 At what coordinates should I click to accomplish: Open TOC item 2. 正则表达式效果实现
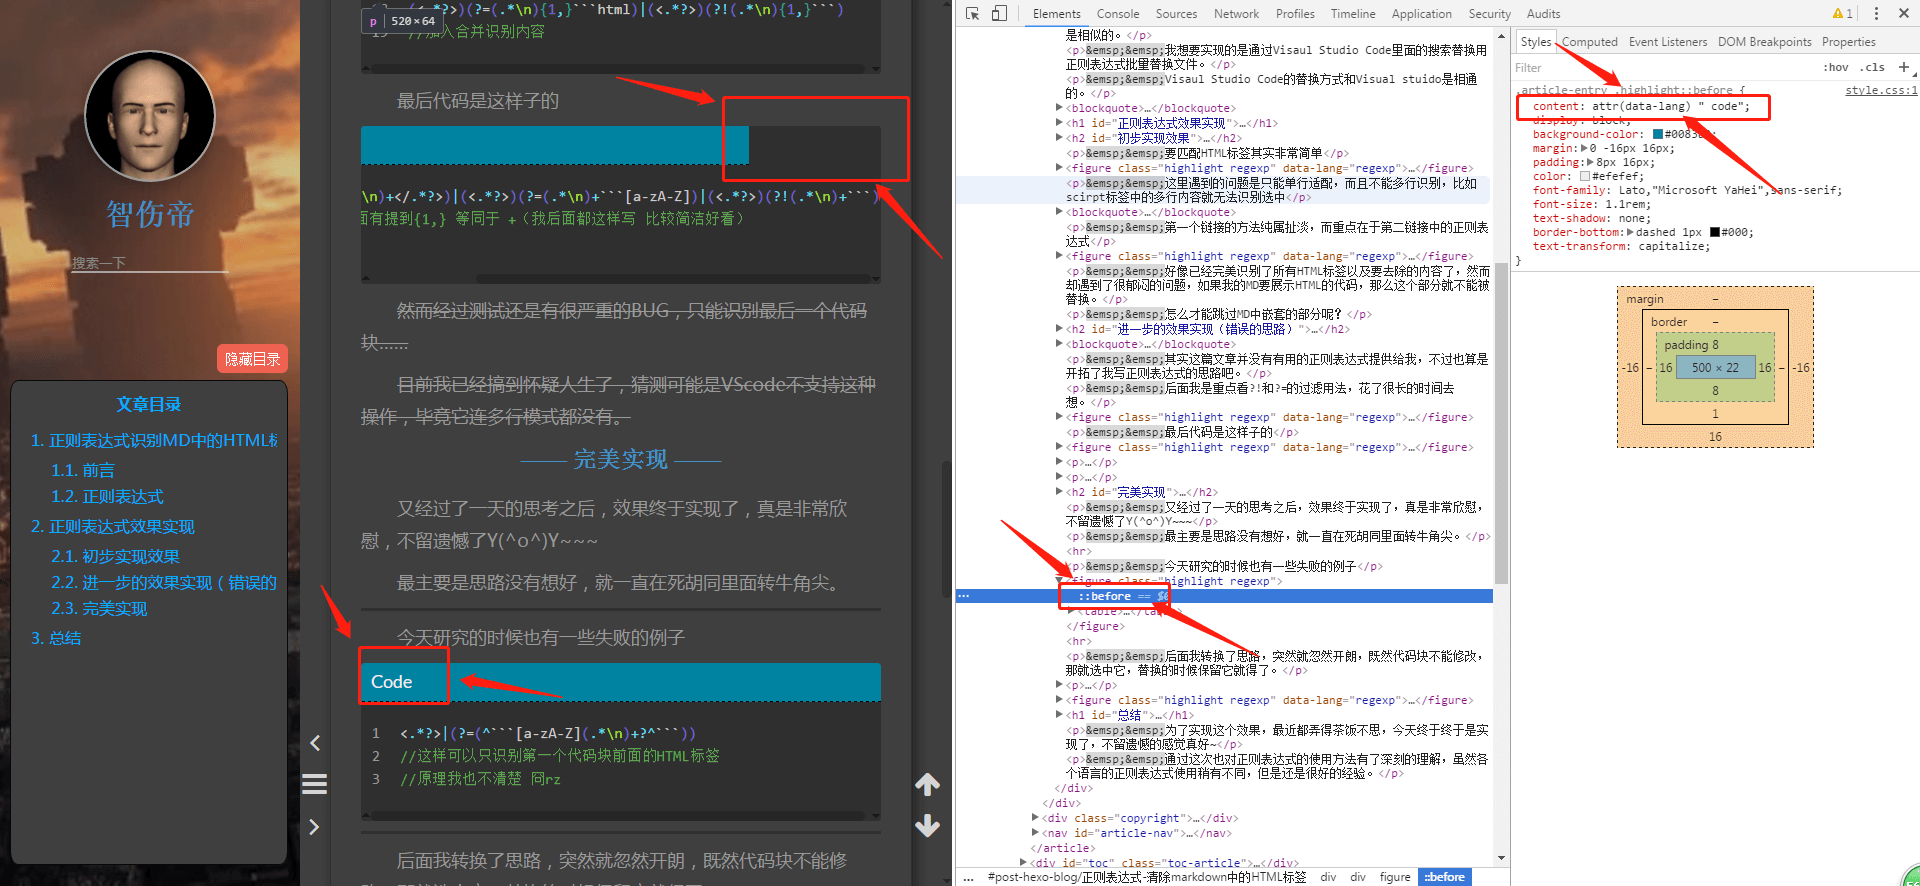112,526
